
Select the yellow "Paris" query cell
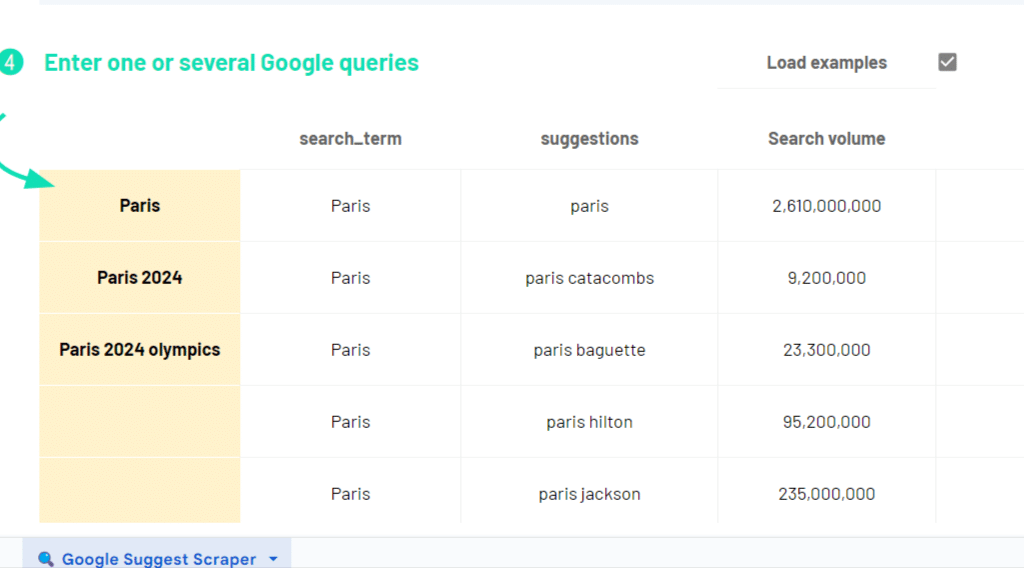140,206
